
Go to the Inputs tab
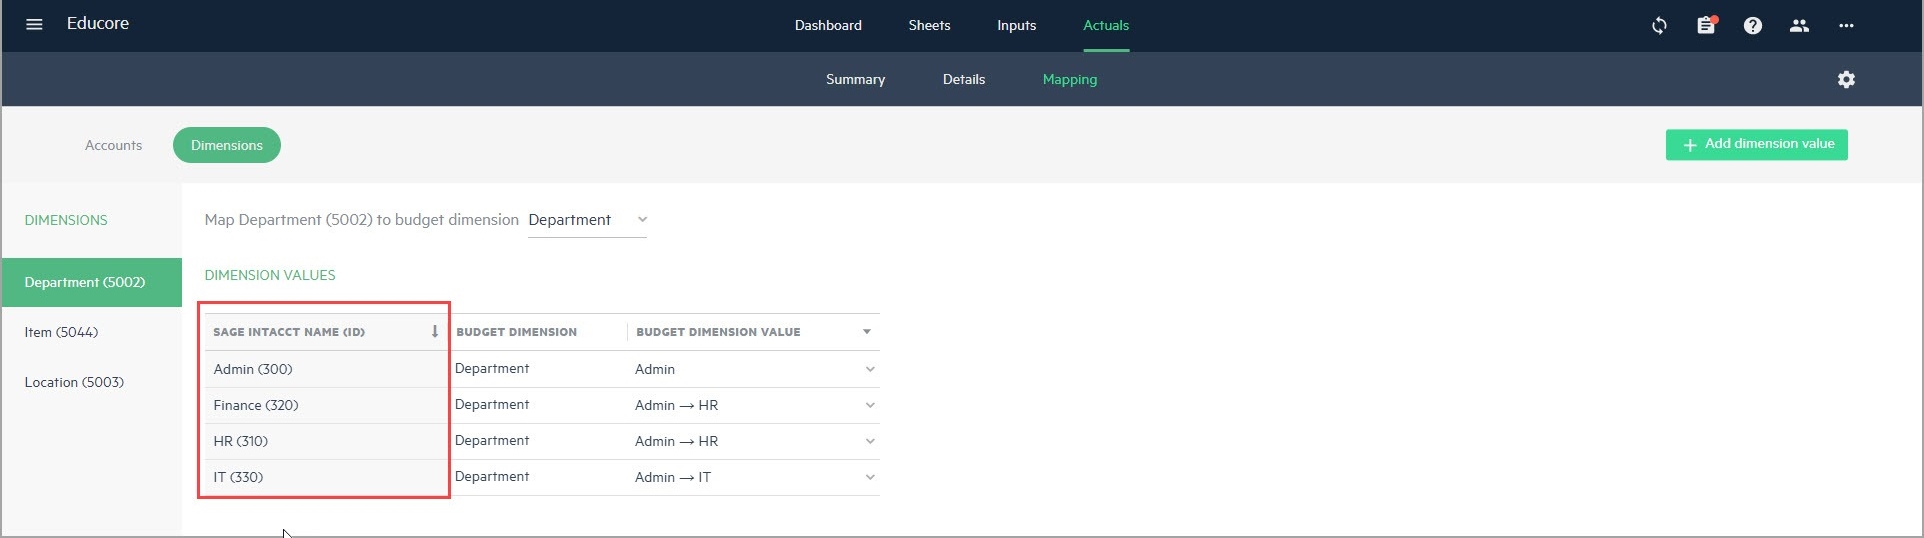[x=1016, y=25]
